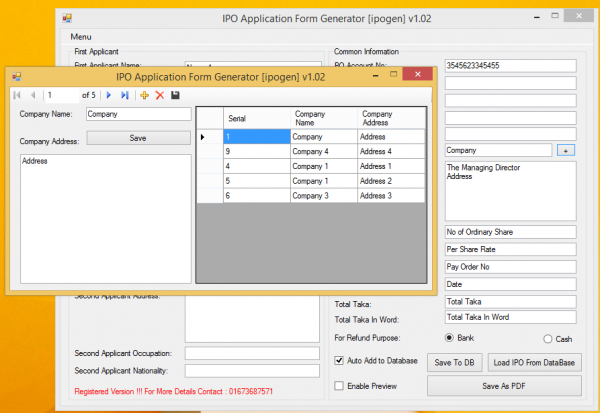Open the Menu in the menu bar

(81, 37)
